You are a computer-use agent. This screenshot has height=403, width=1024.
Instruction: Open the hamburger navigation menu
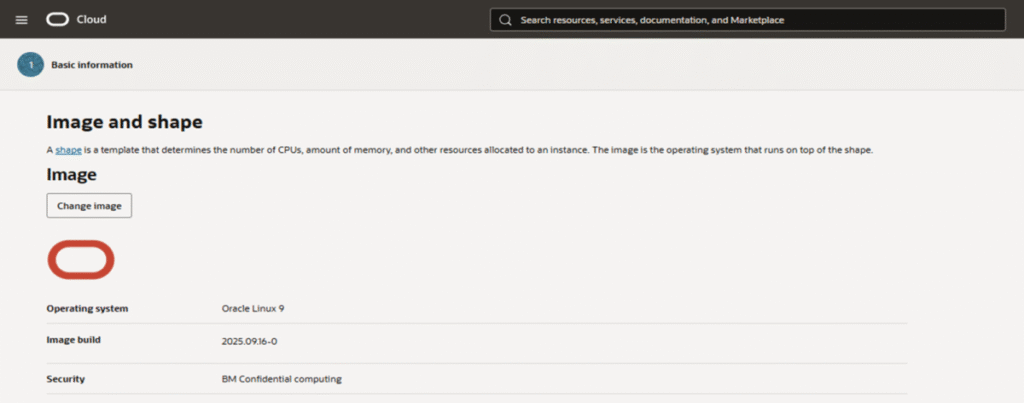pyautogui.click(x=22, y=19)
